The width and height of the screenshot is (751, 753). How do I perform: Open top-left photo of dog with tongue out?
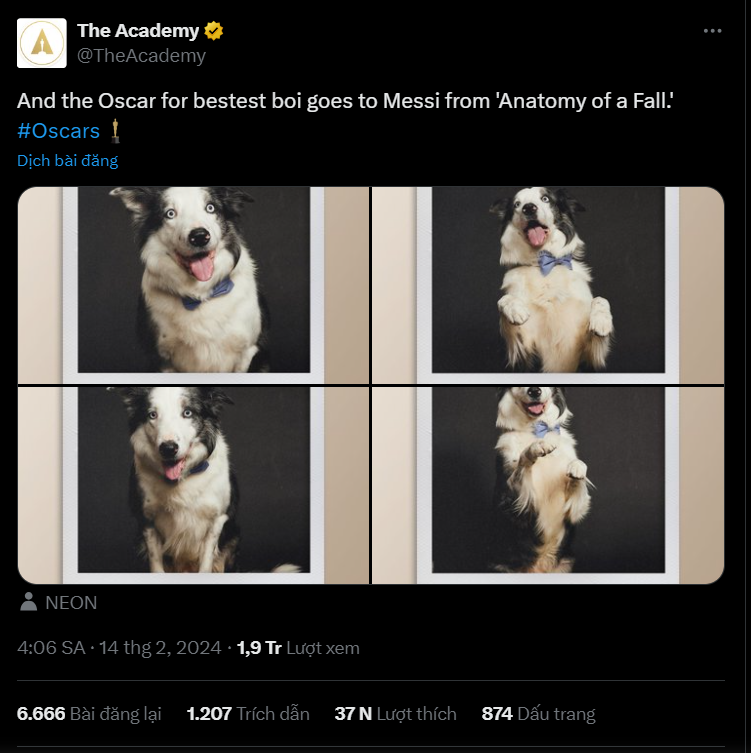(193, 284)
